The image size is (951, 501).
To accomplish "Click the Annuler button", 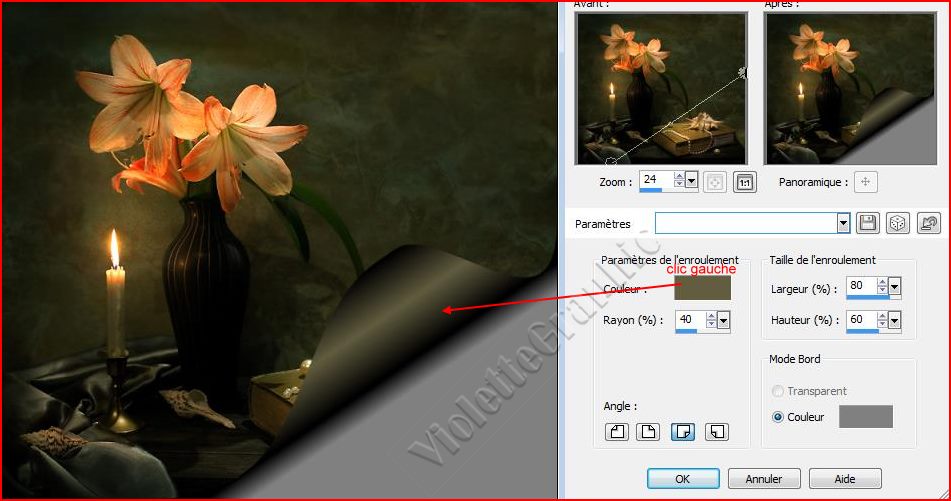I will click(x=764, y=479).
